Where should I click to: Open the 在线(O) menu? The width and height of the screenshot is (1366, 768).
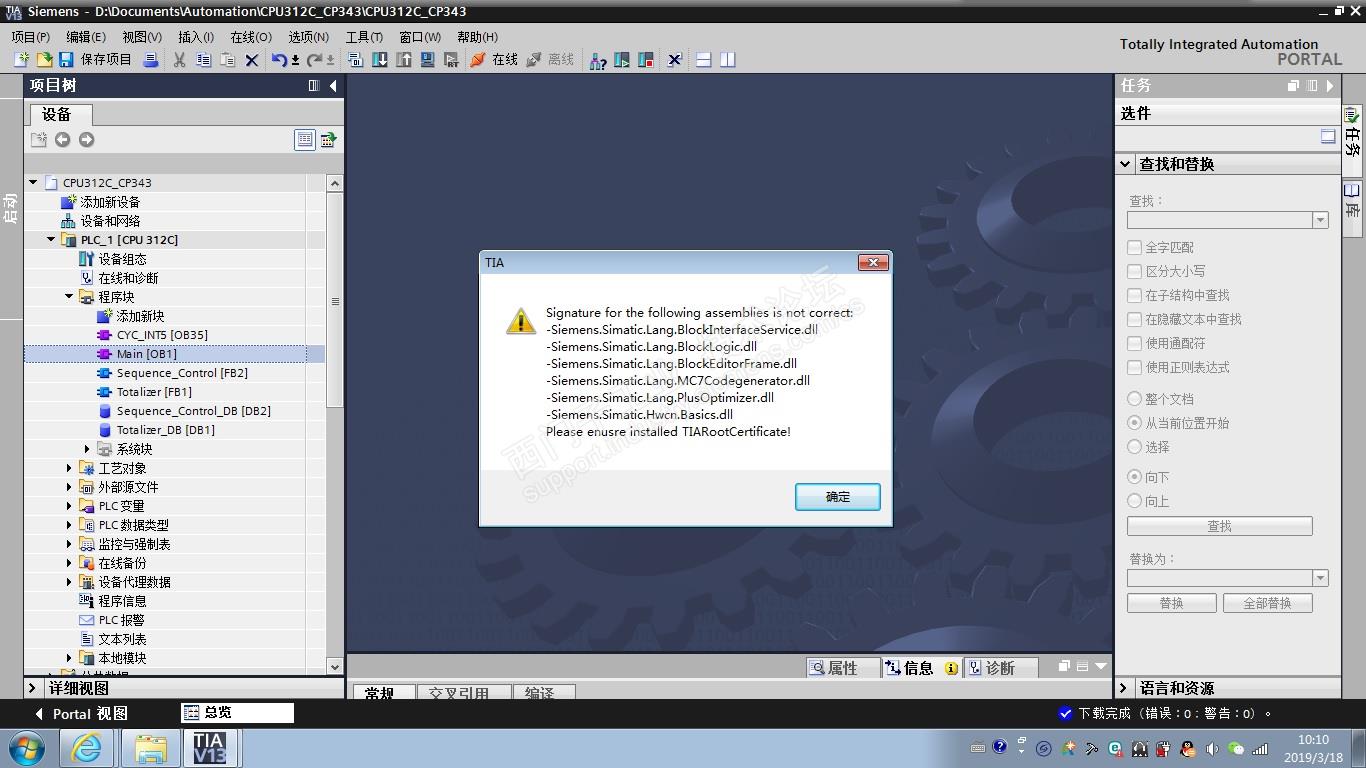point(251,37)
